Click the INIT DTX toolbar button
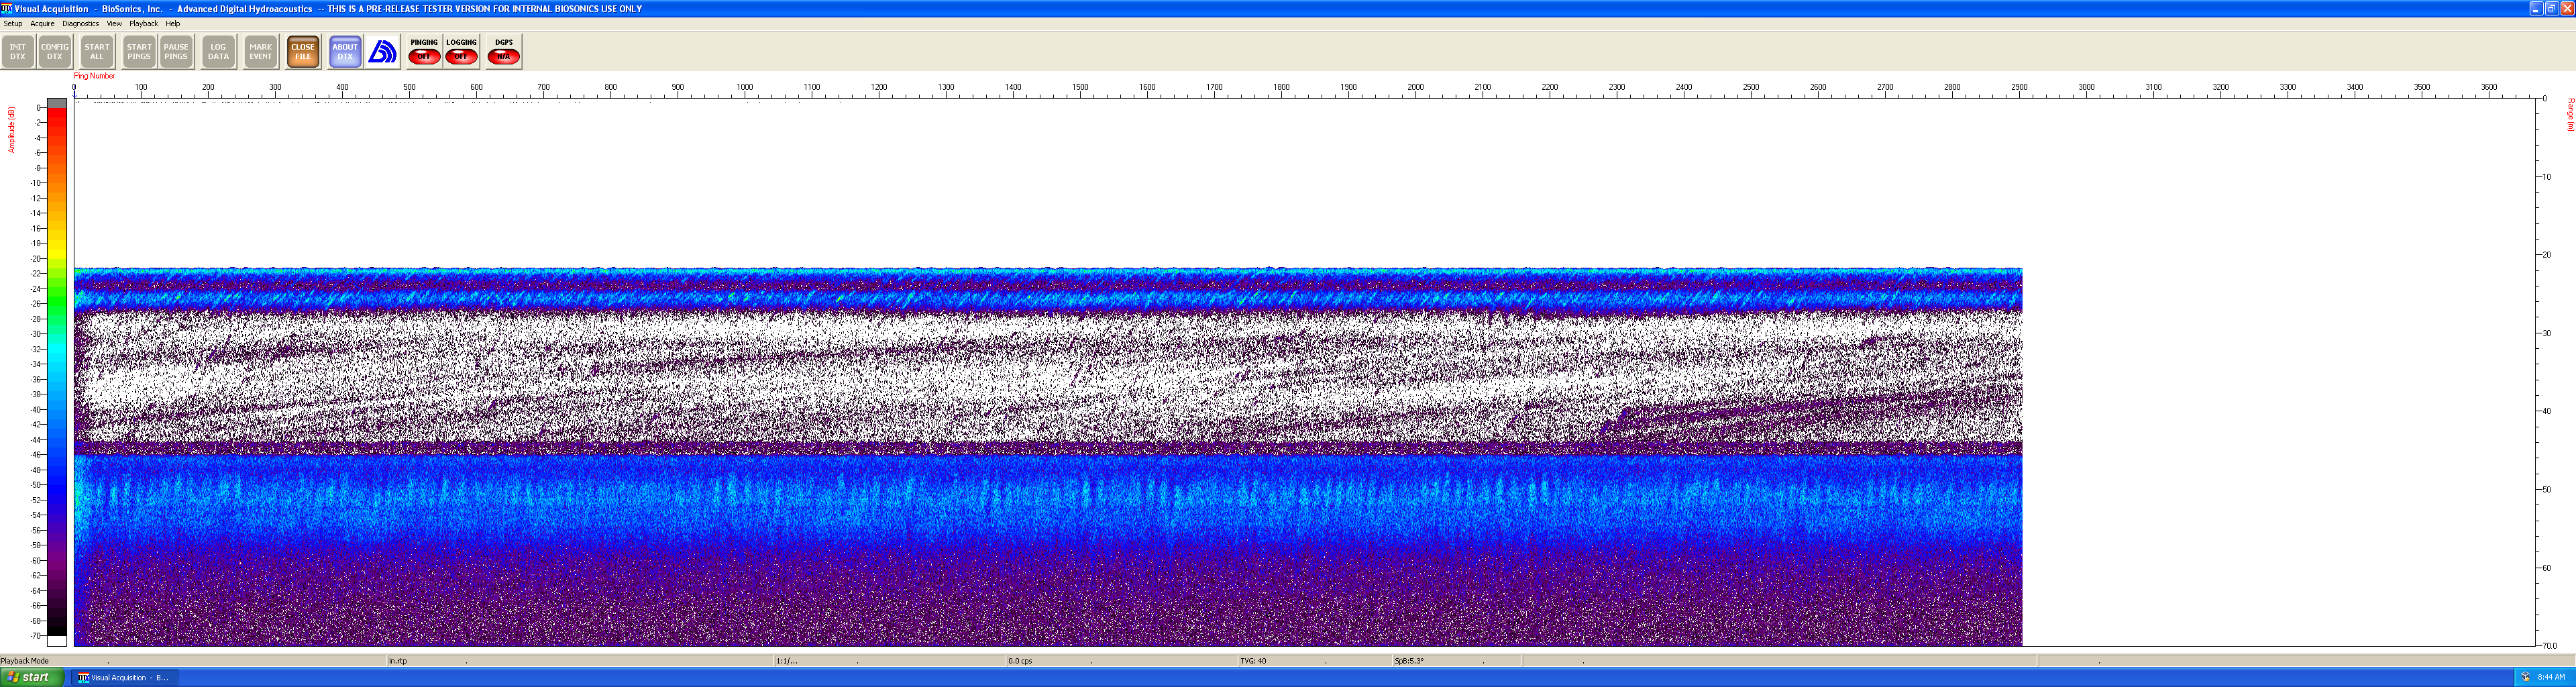This screenshot has width=2576, height=687. (x=18, y=52)
